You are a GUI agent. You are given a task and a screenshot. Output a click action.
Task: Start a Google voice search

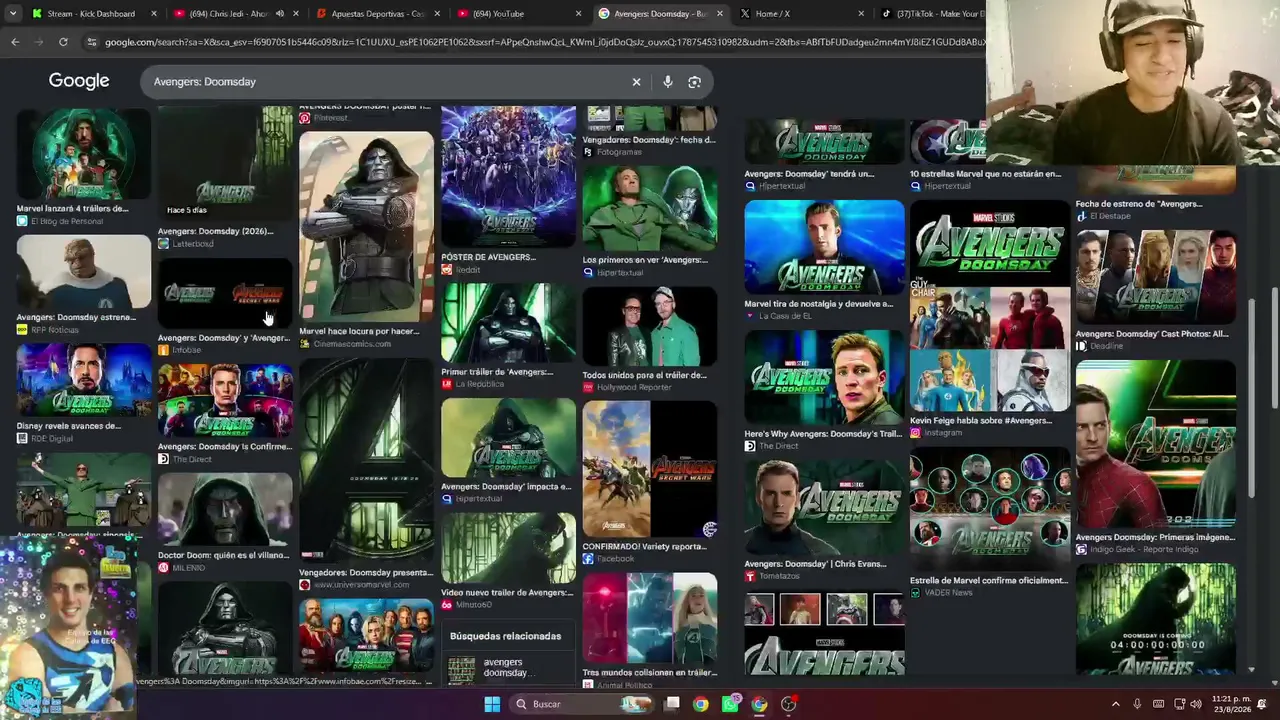pyautogui.click(x=668, y=82)
